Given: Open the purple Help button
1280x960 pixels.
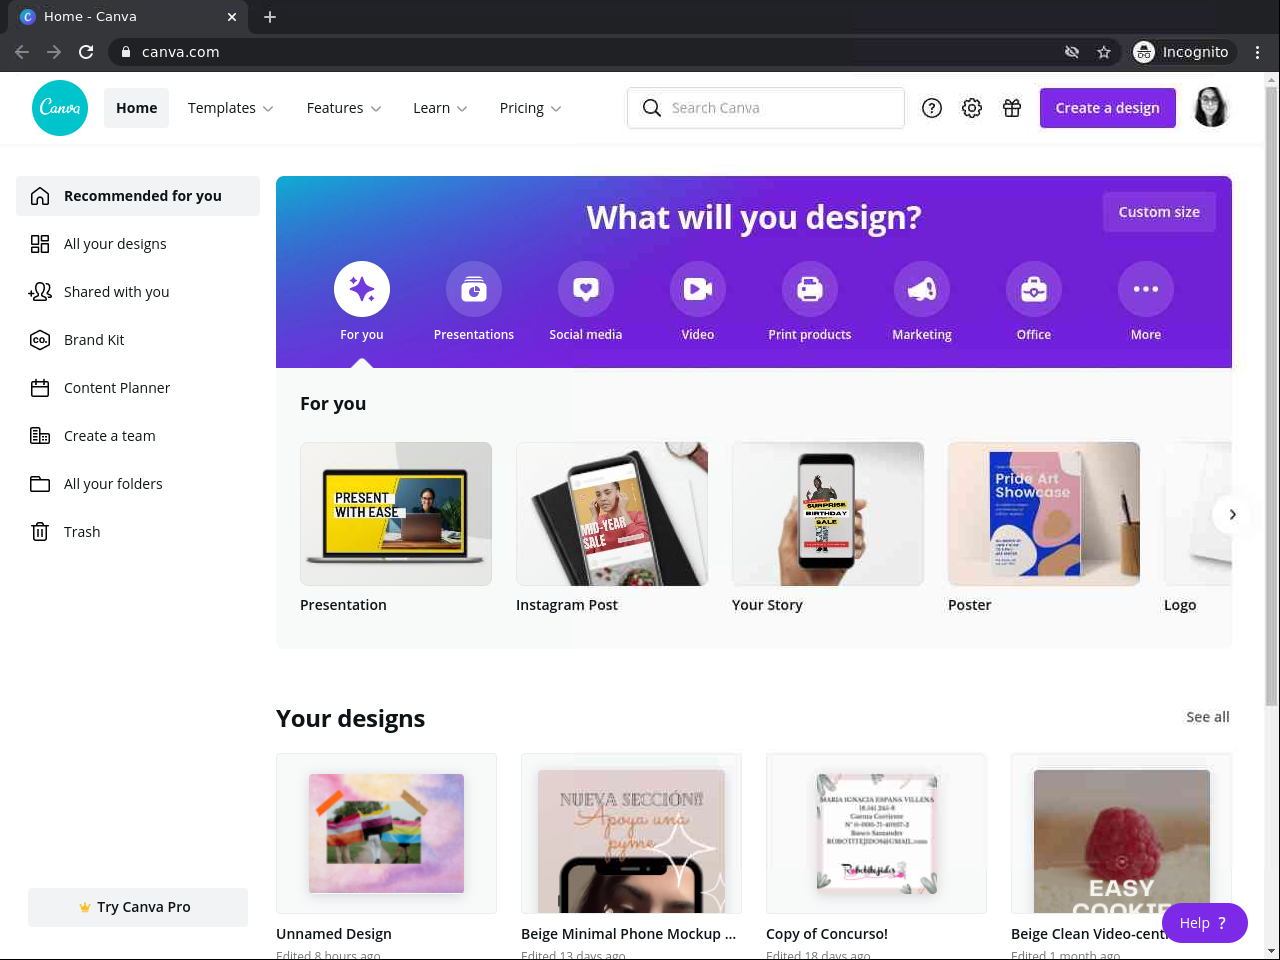Looking at the screenshot, I should pyautogui.click(x=1204, y=923).
